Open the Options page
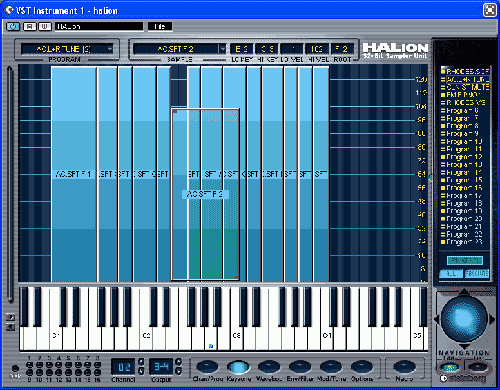500x390 pixels. click(x=362, y=367)
